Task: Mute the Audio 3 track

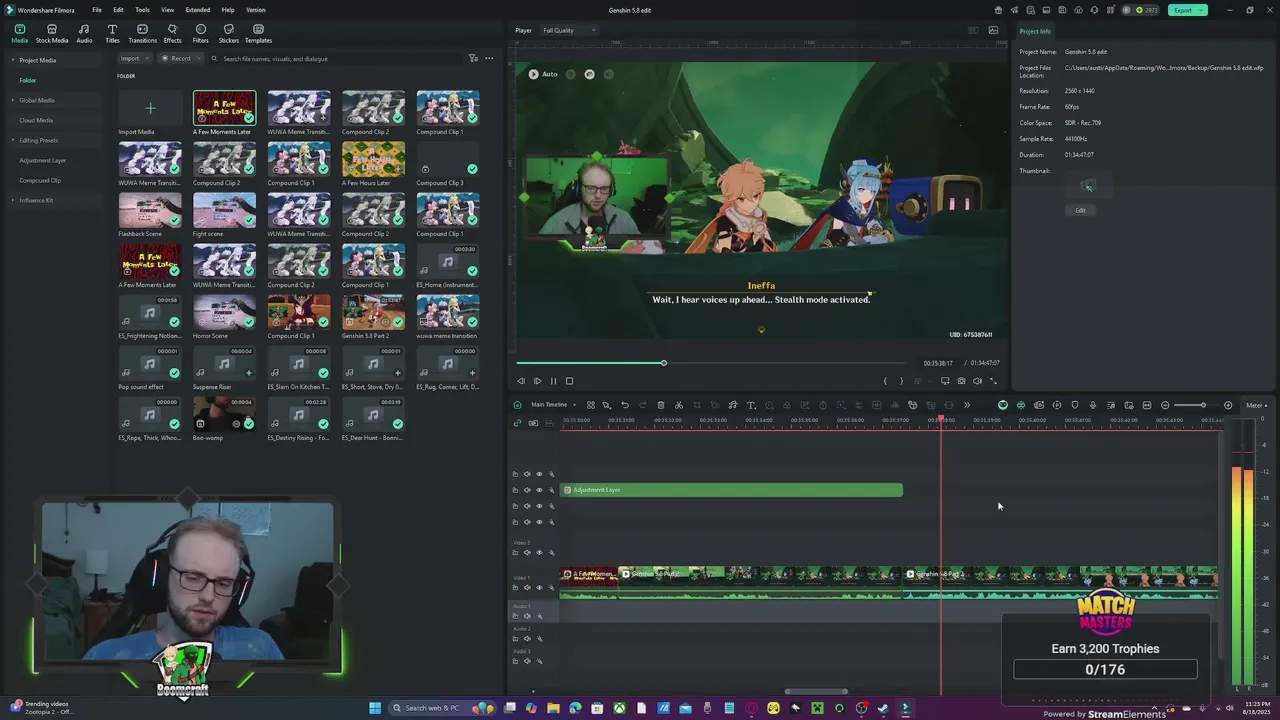Action: (x=527, y=661)
